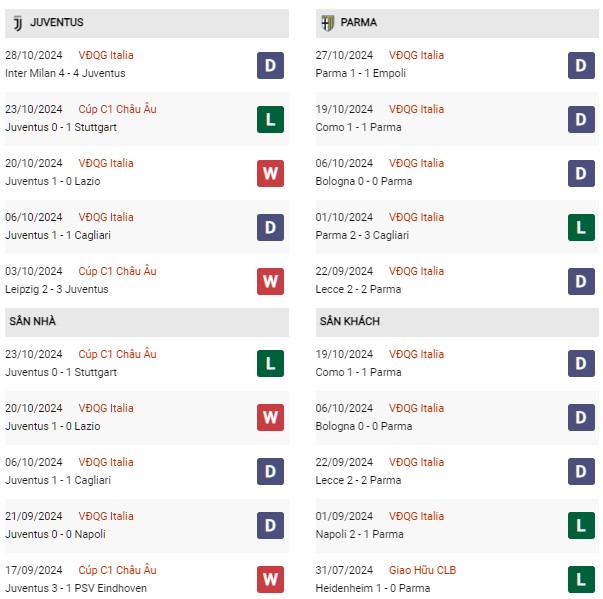Click the W badge for Juventus 3-1 PSV Eindhoven

270,579
